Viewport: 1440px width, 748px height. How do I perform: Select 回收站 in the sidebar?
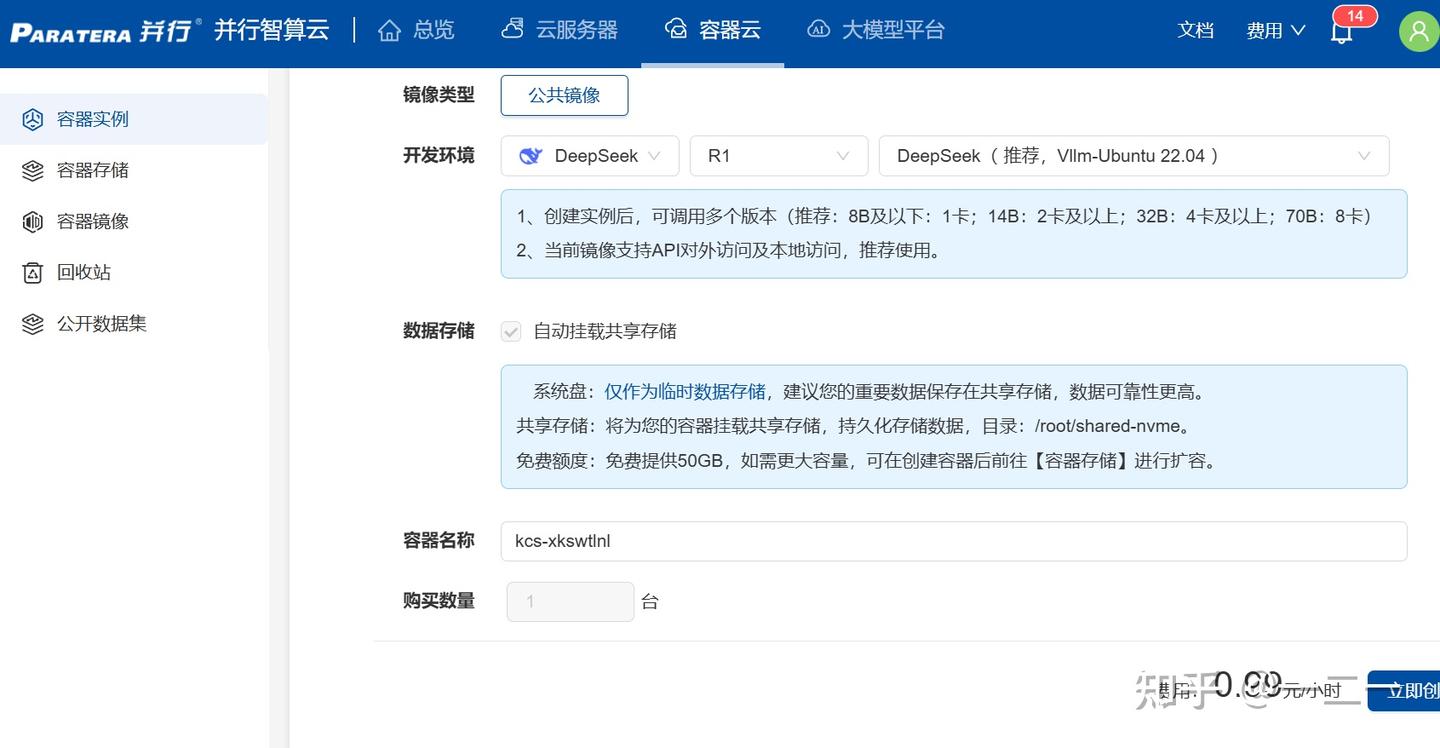pyautogui.click(x=134, y=272)
